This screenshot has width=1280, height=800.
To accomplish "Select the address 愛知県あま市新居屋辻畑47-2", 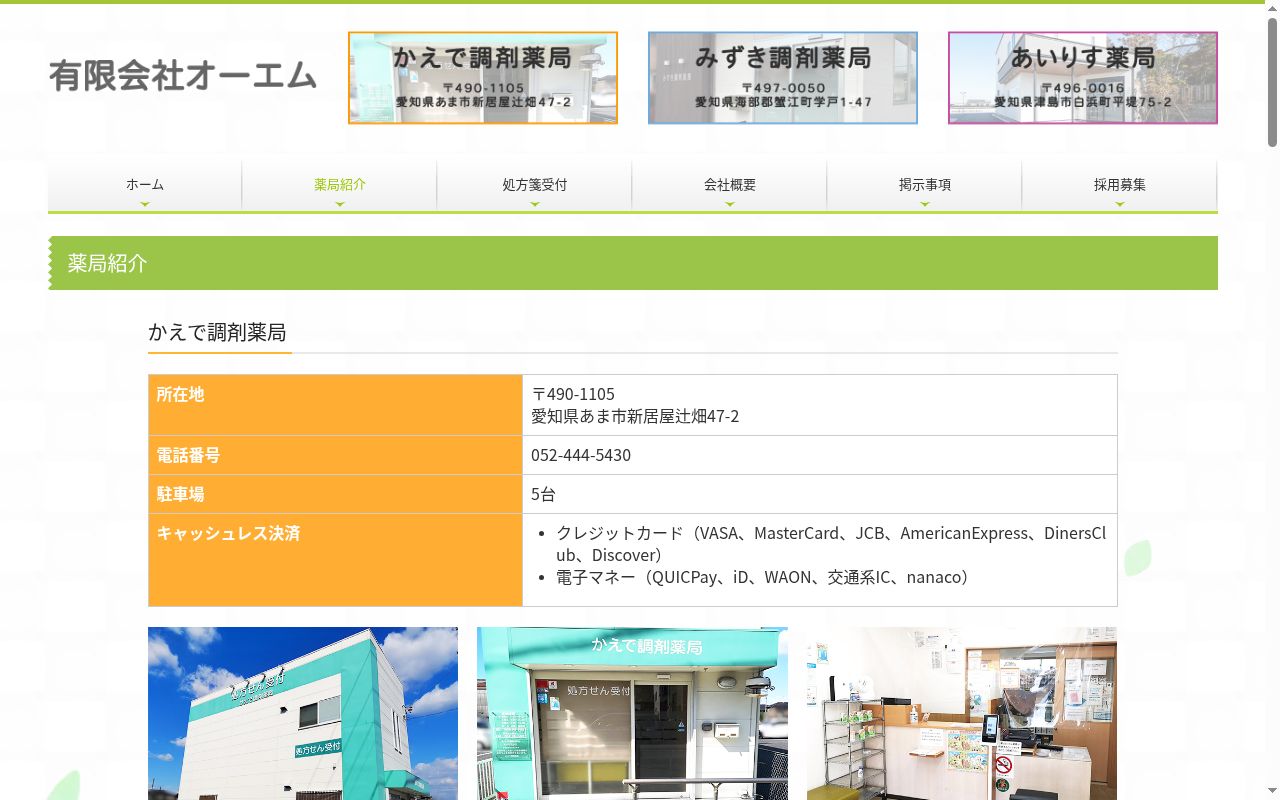I will coord(635,416).
